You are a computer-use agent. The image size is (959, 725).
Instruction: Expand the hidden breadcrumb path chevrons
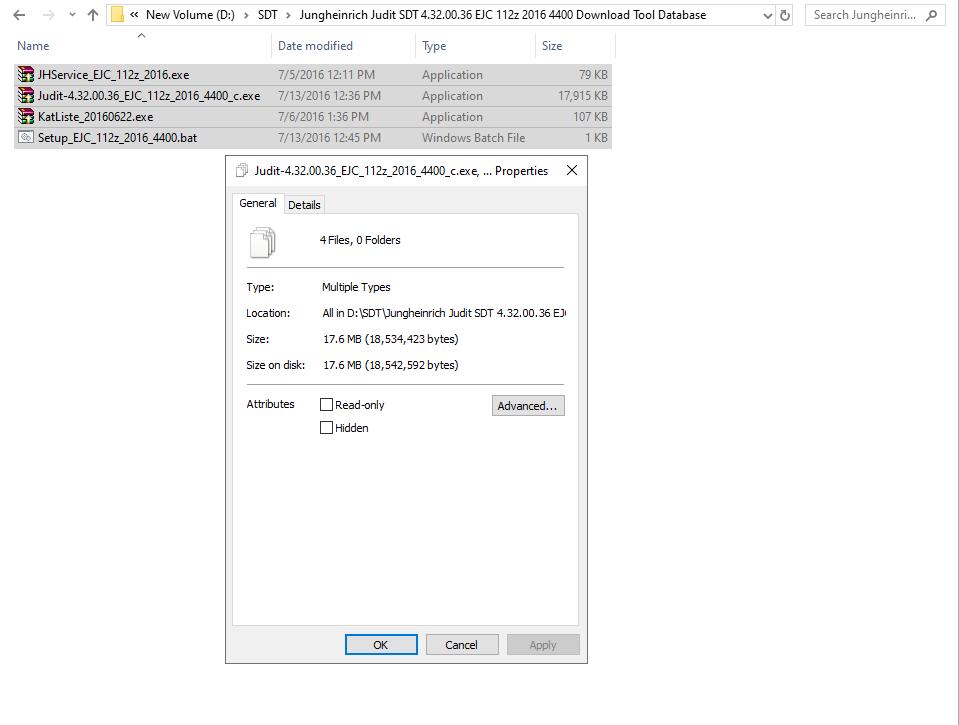(134, 15)
